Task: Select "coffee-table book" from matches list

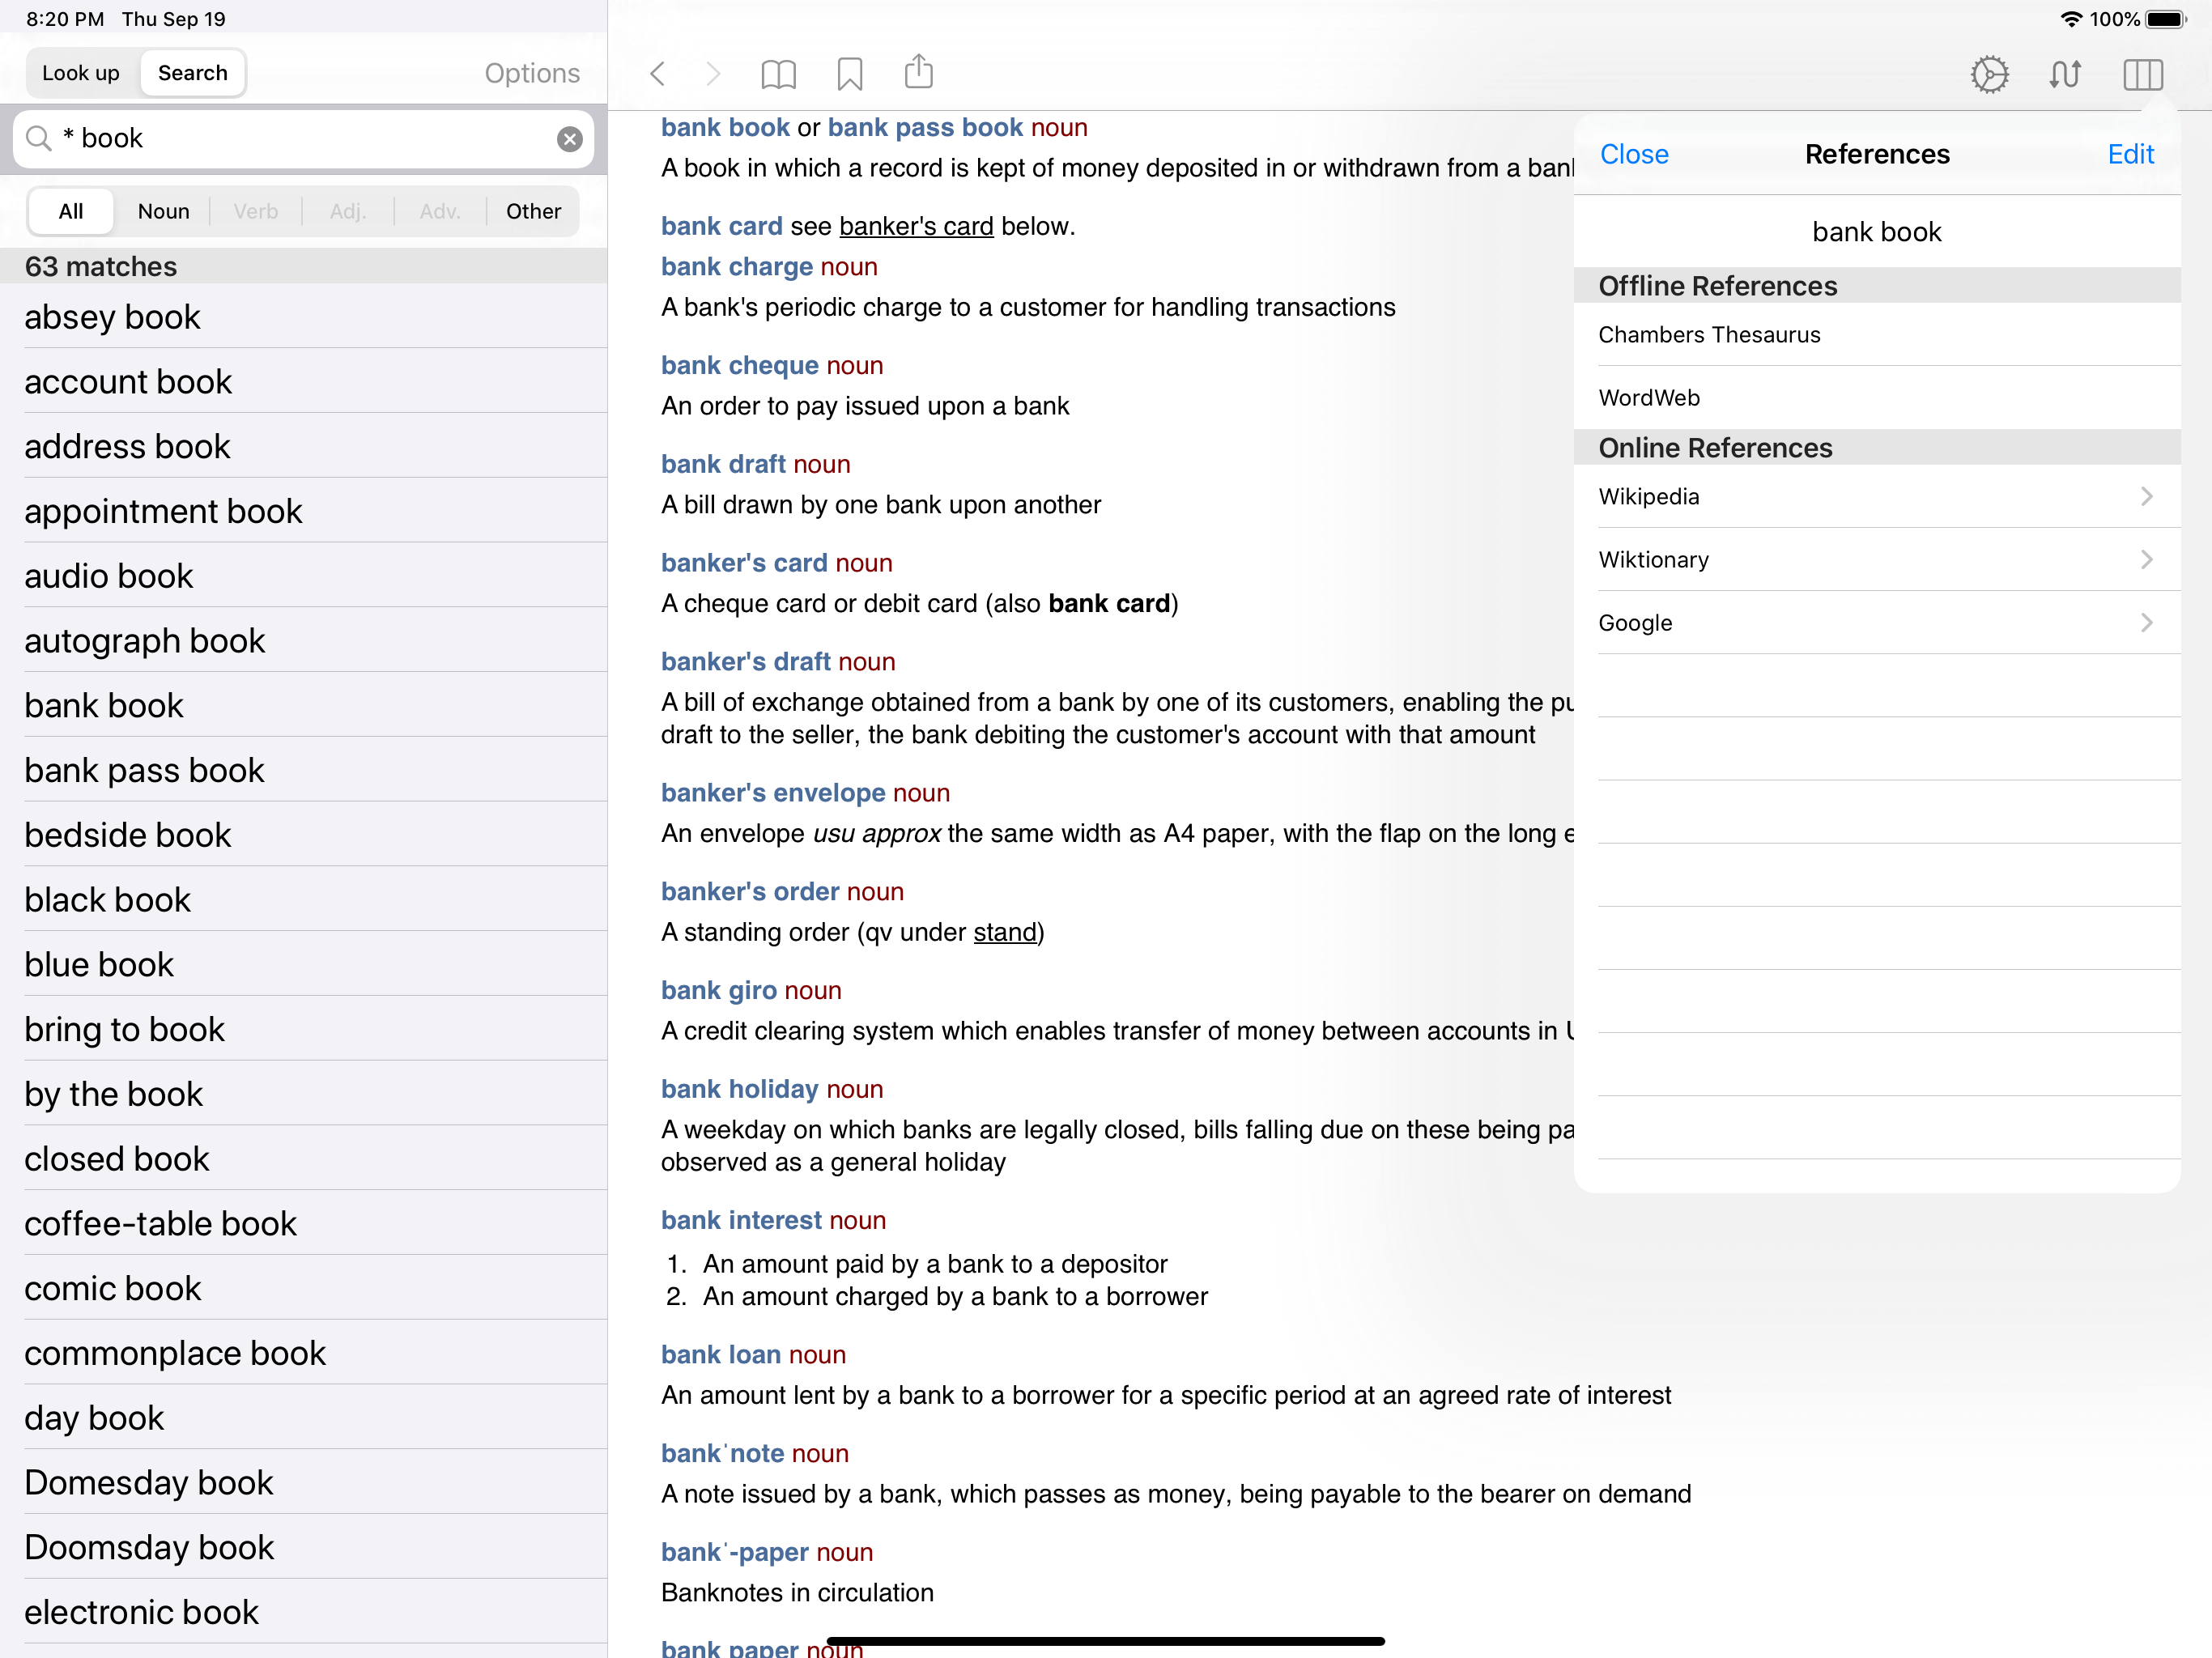Action: 161,1223
